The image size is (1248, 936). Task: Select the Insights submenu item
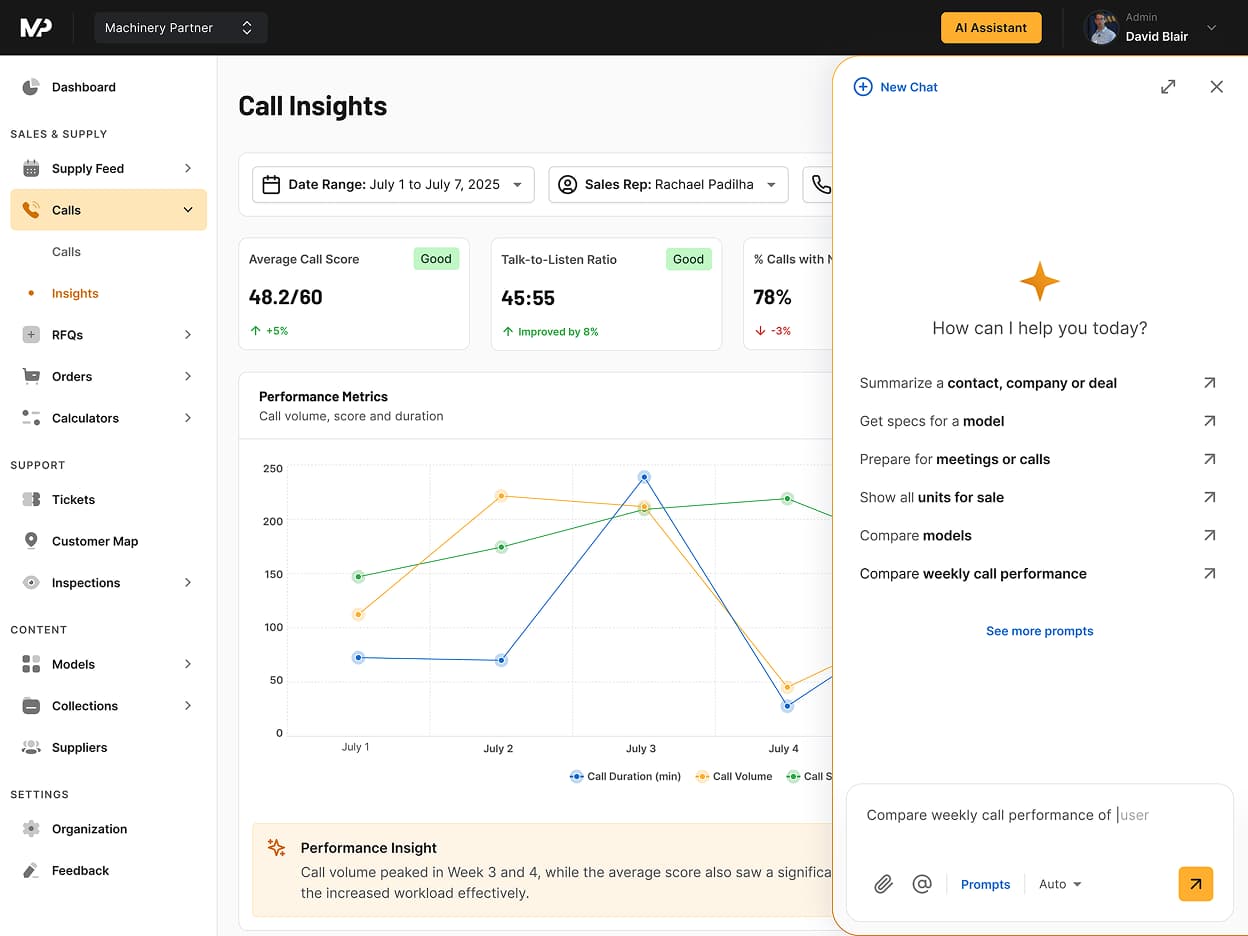(x=75, y=293)
